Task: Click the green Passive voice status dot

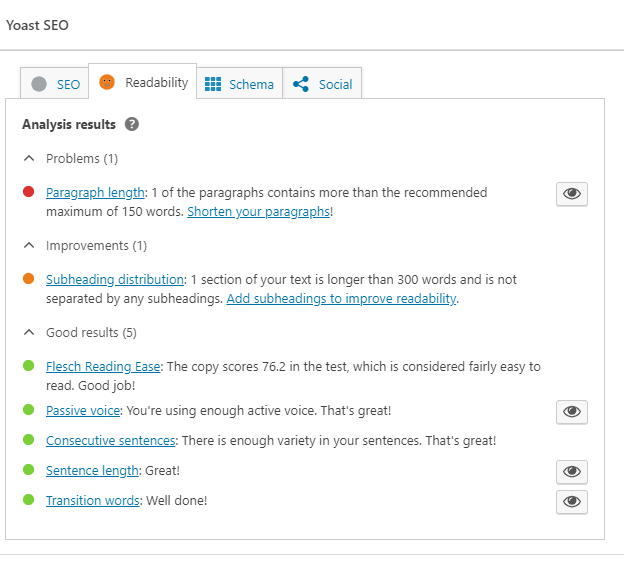Action: pyautogui.click(x=28, y=409)
